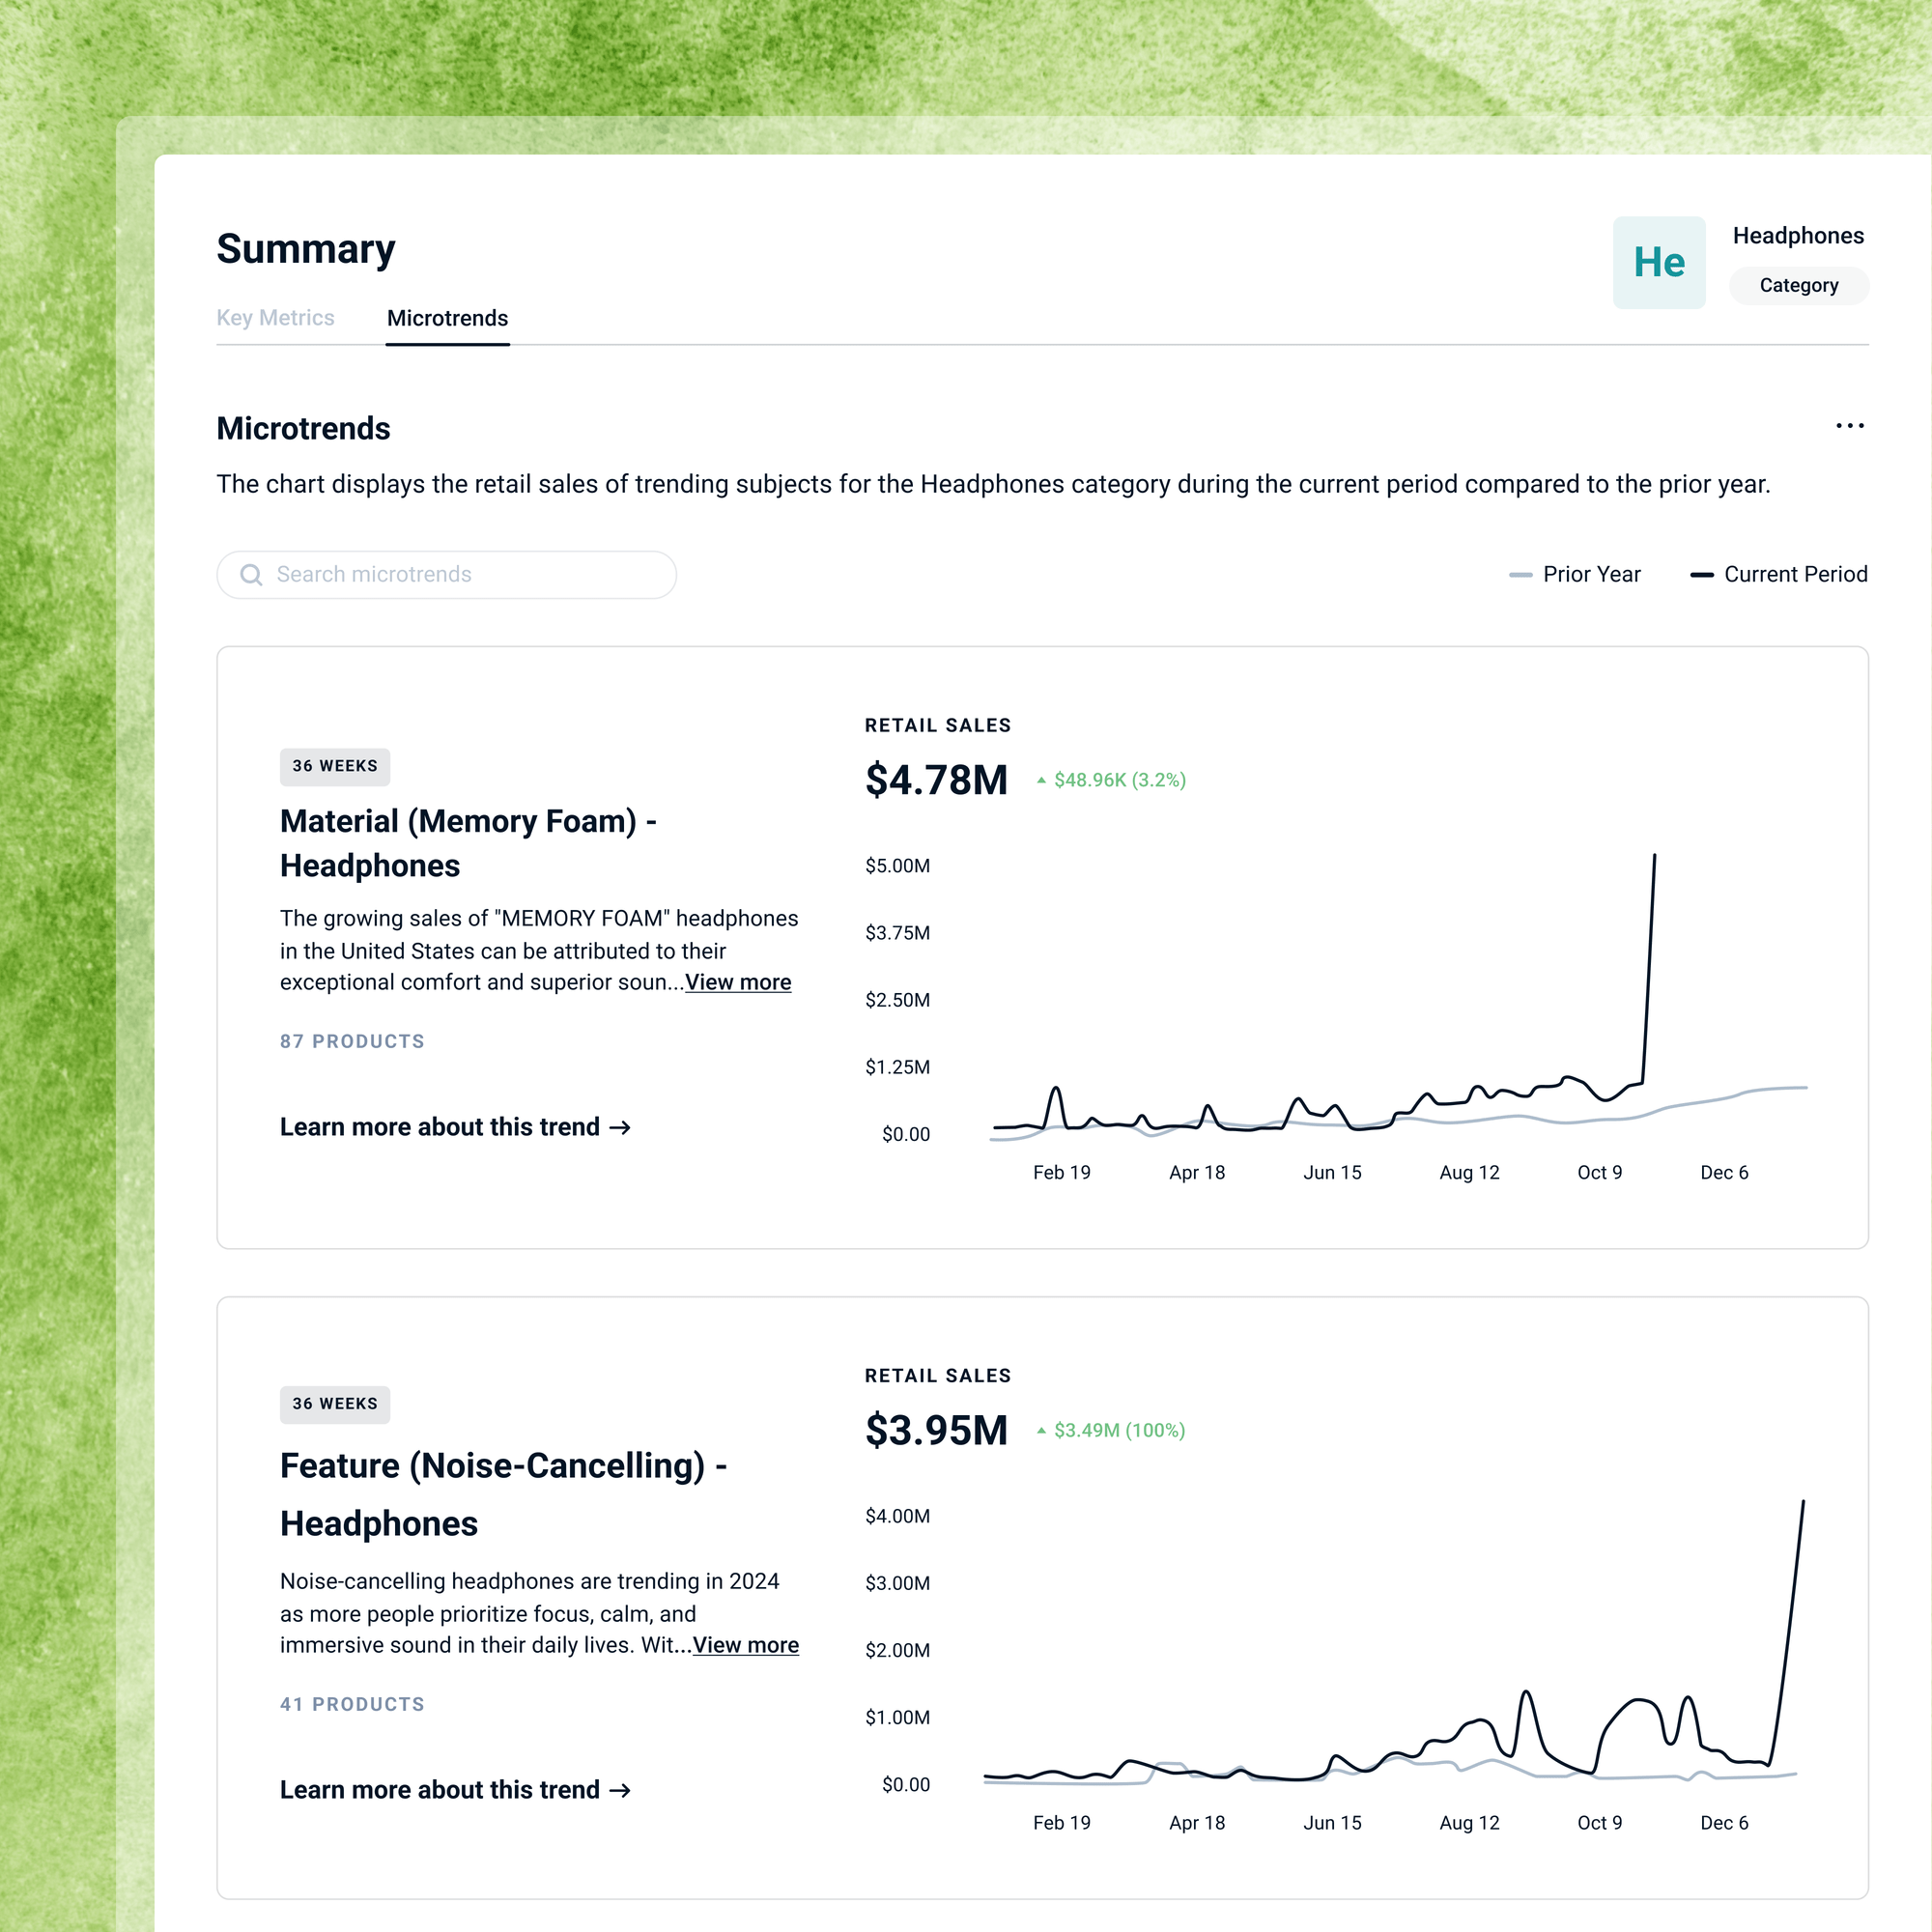This screenshot has height=1932, width=1932.
Task: Open View more in Noise-Cancelling description
Action: [x=746, y=1645]
